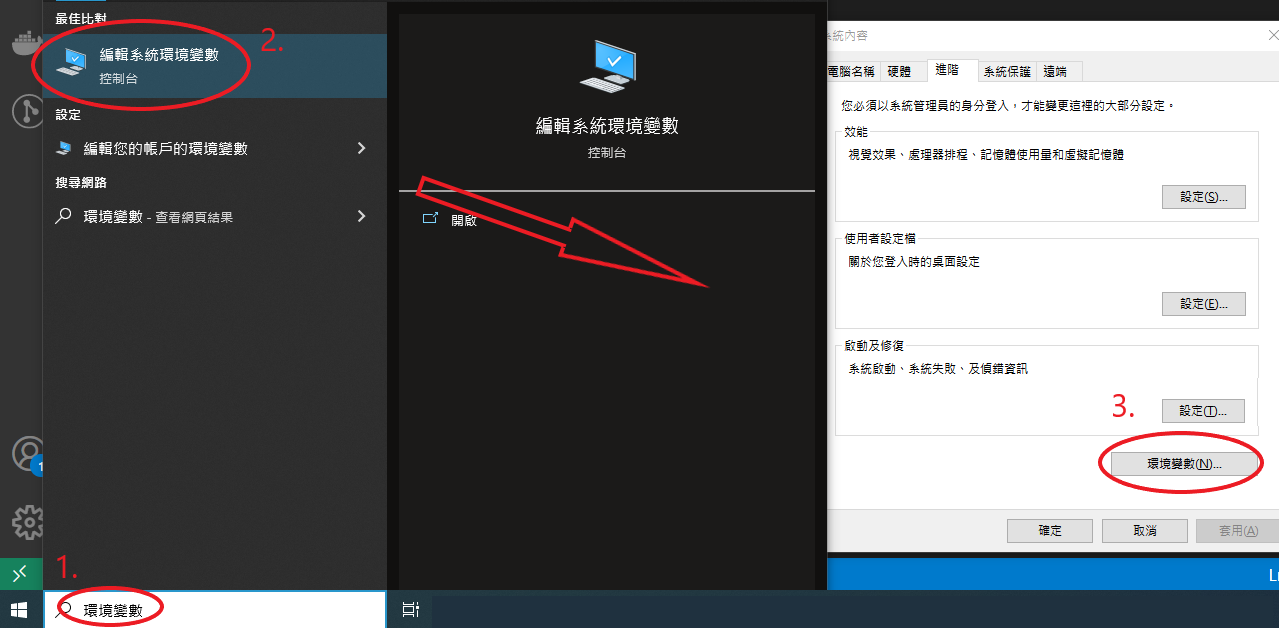Screen dimensions: 1279x628
Task: Open Task View from the taskbar
Action: pos(410,607)
